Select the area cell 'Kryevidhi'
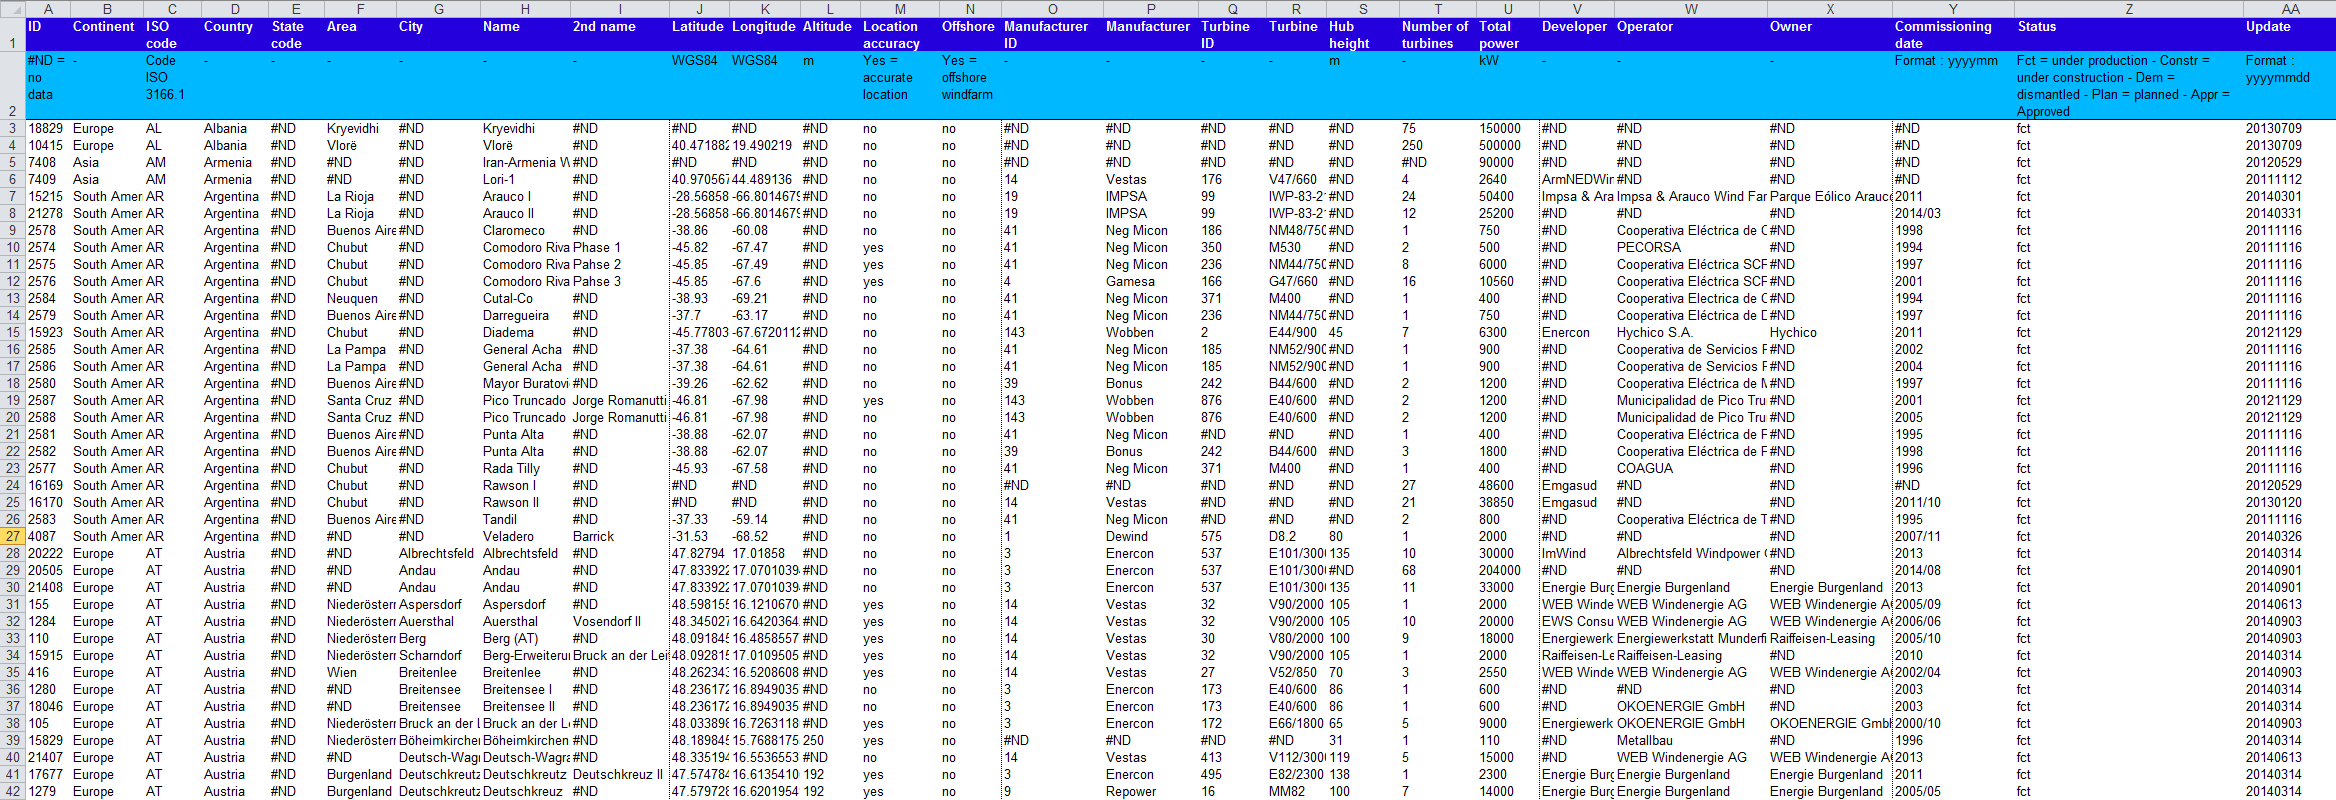 click(360, 128)
